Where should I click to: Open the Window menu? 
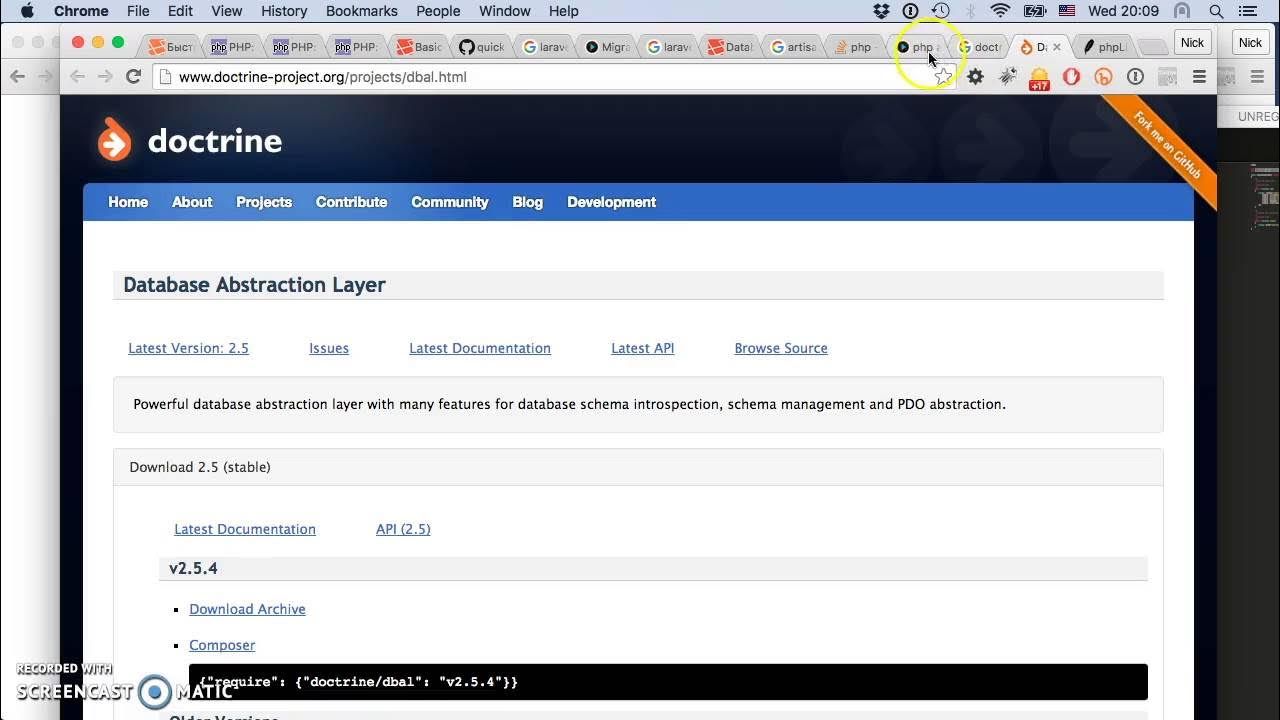(504, 11)
